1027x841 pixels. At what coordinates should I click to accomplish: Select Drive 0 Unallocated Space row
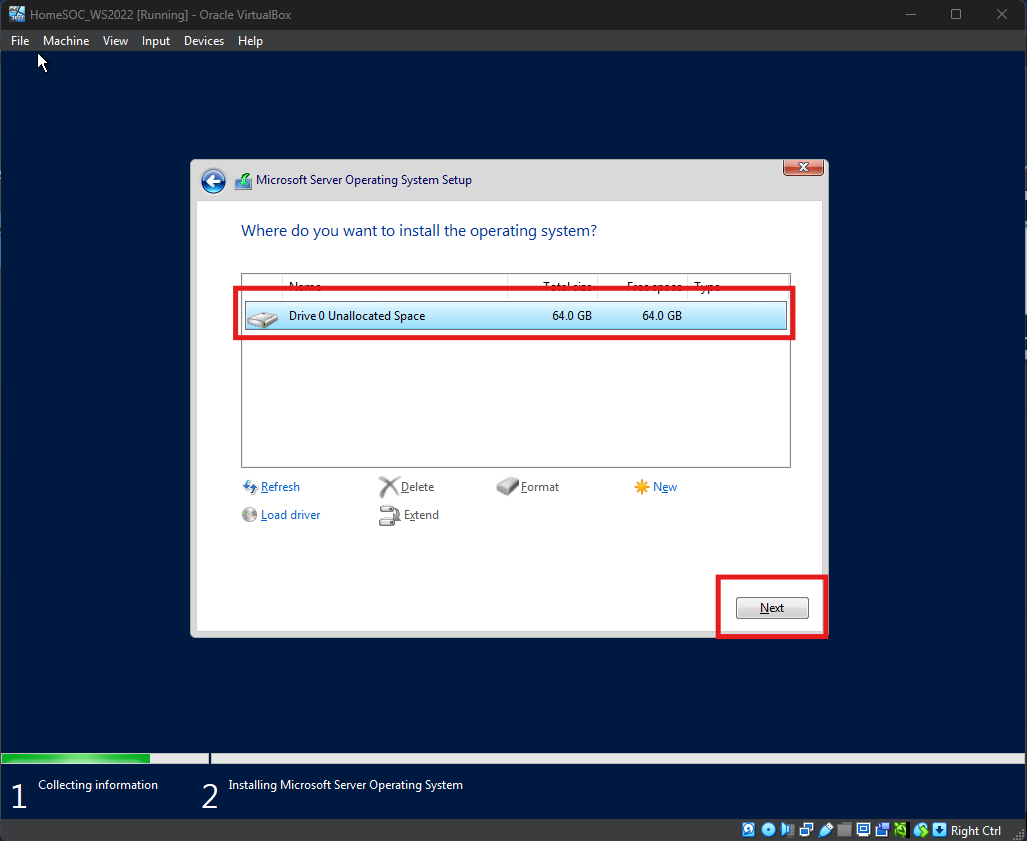pyautogui.click(x=515, y=316)
